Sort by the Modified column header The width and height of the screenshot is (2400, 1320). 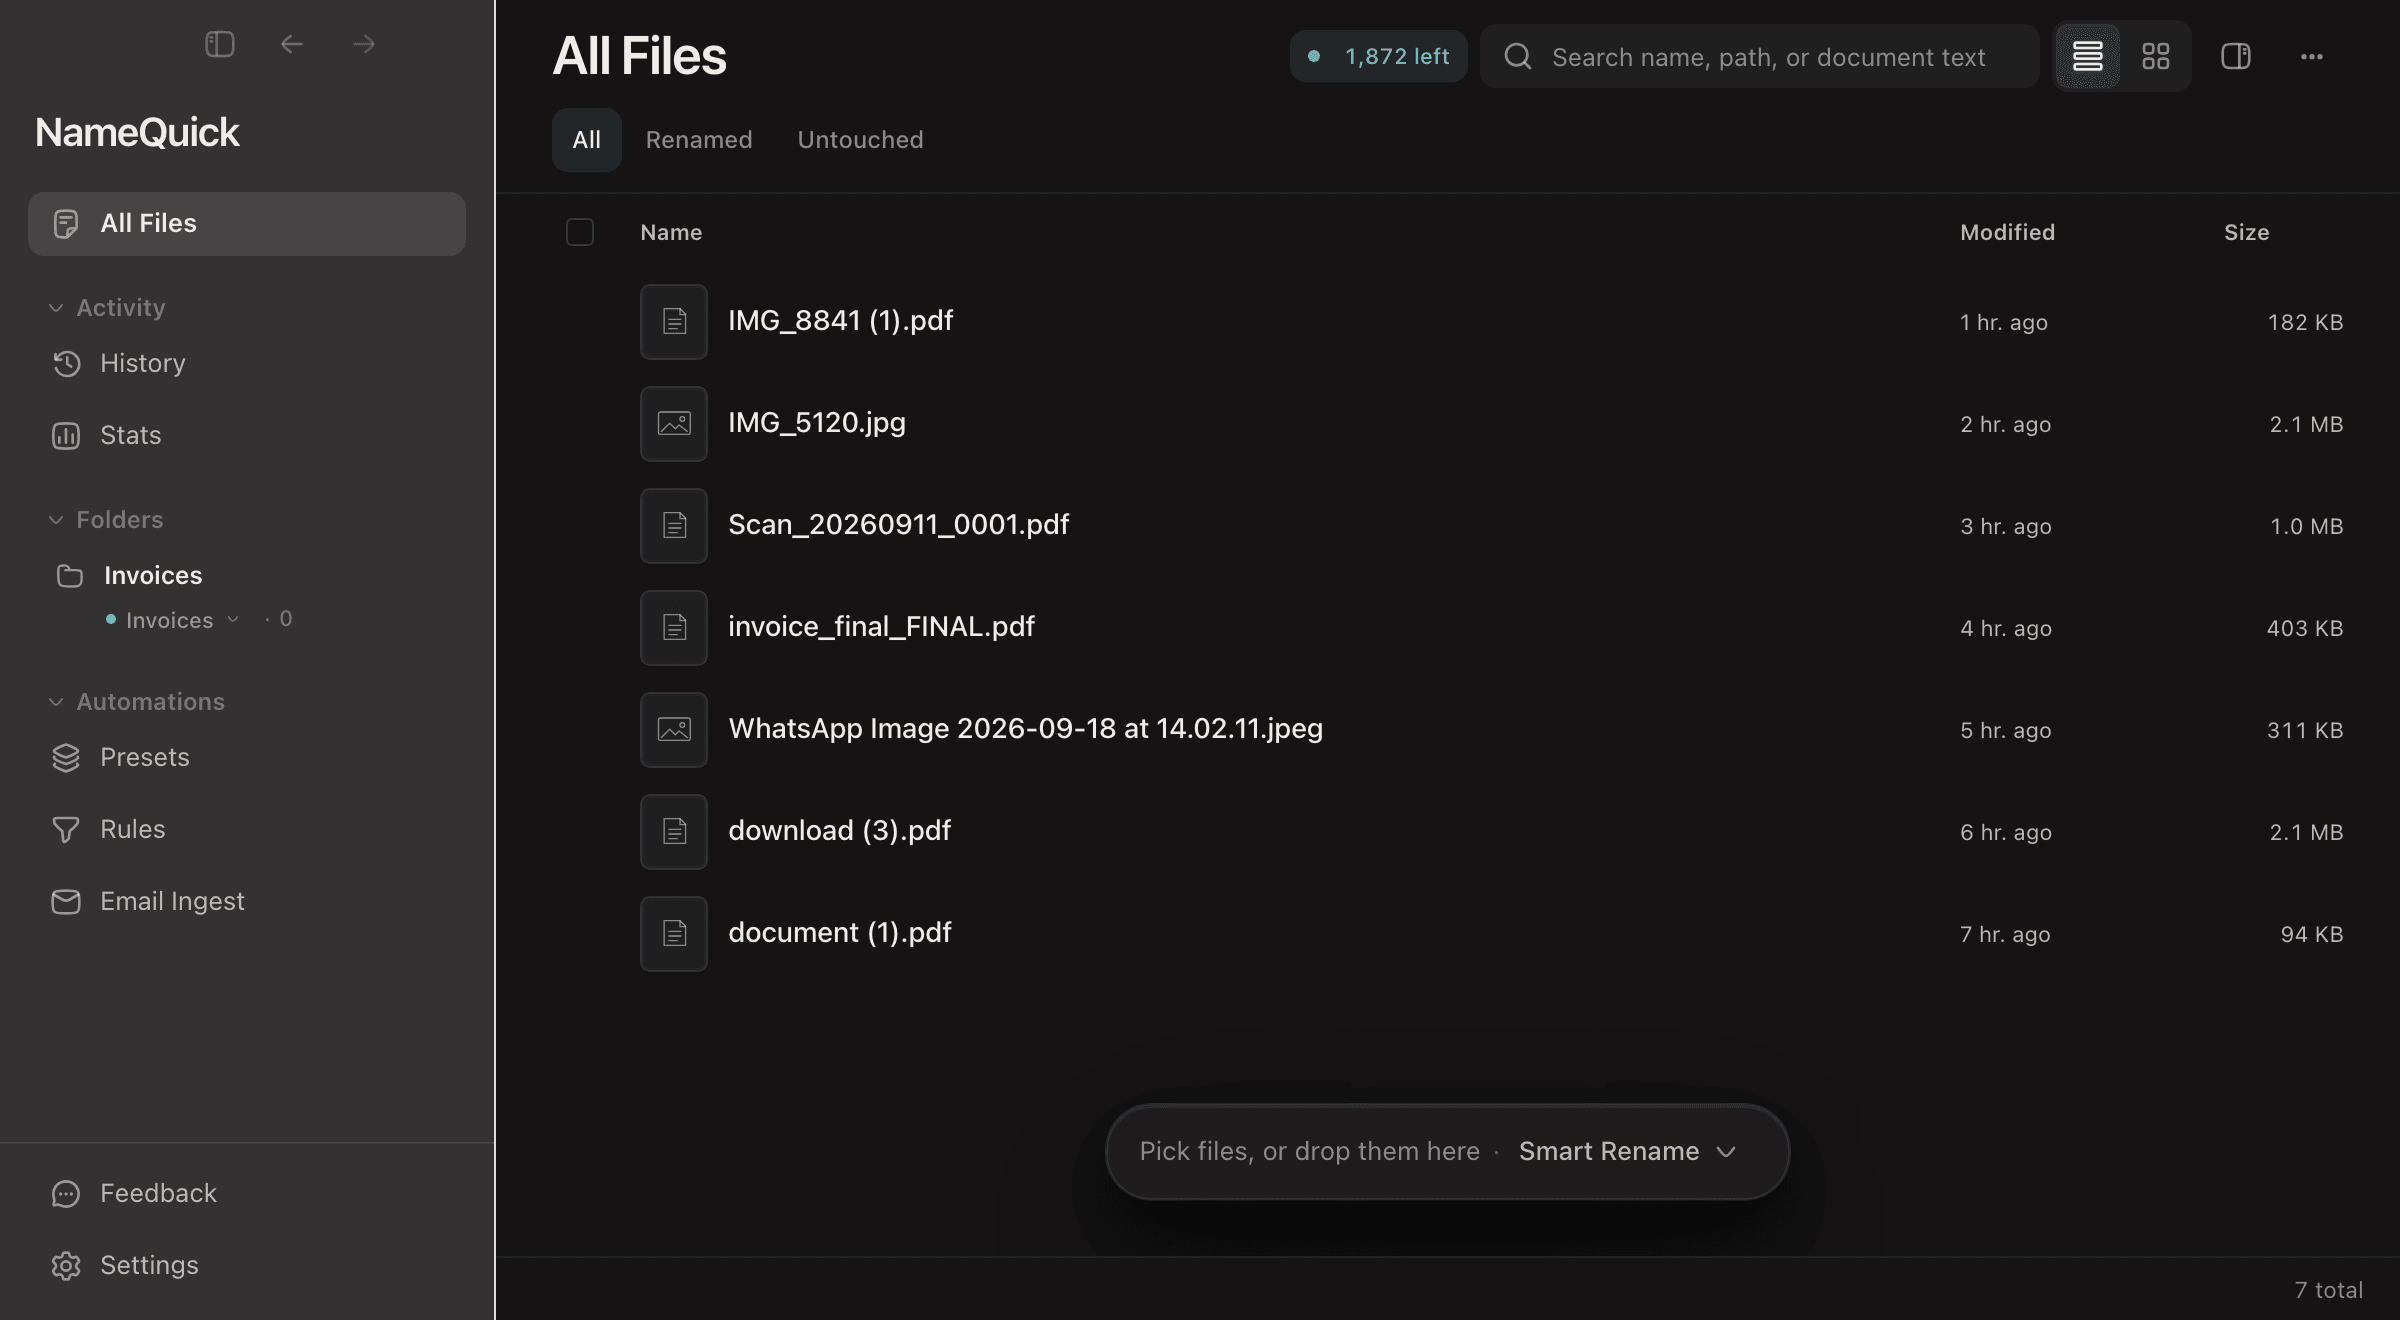[x=2007, y=232]
